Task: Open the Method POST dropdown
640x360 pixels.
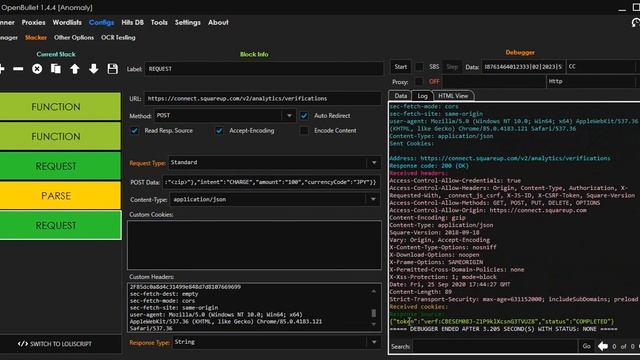Action: click(x=289, y=116)
